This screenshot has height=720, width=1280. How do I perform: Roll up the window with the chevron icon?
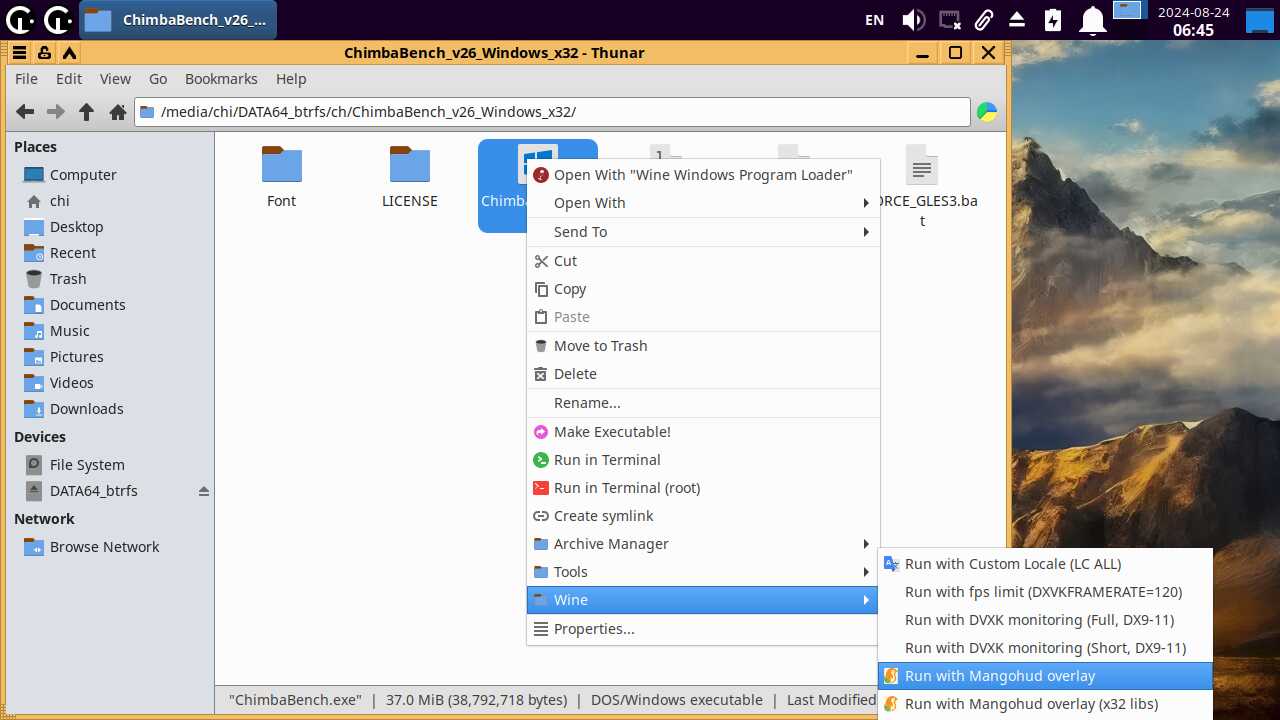coord(69,53)
